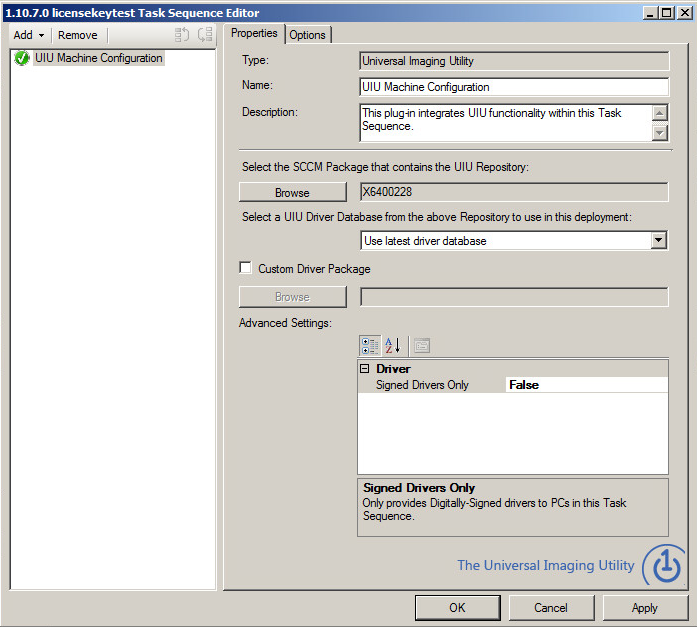Browse for the SCCM Package
697x627 pixels.
(x=292, y=192)
